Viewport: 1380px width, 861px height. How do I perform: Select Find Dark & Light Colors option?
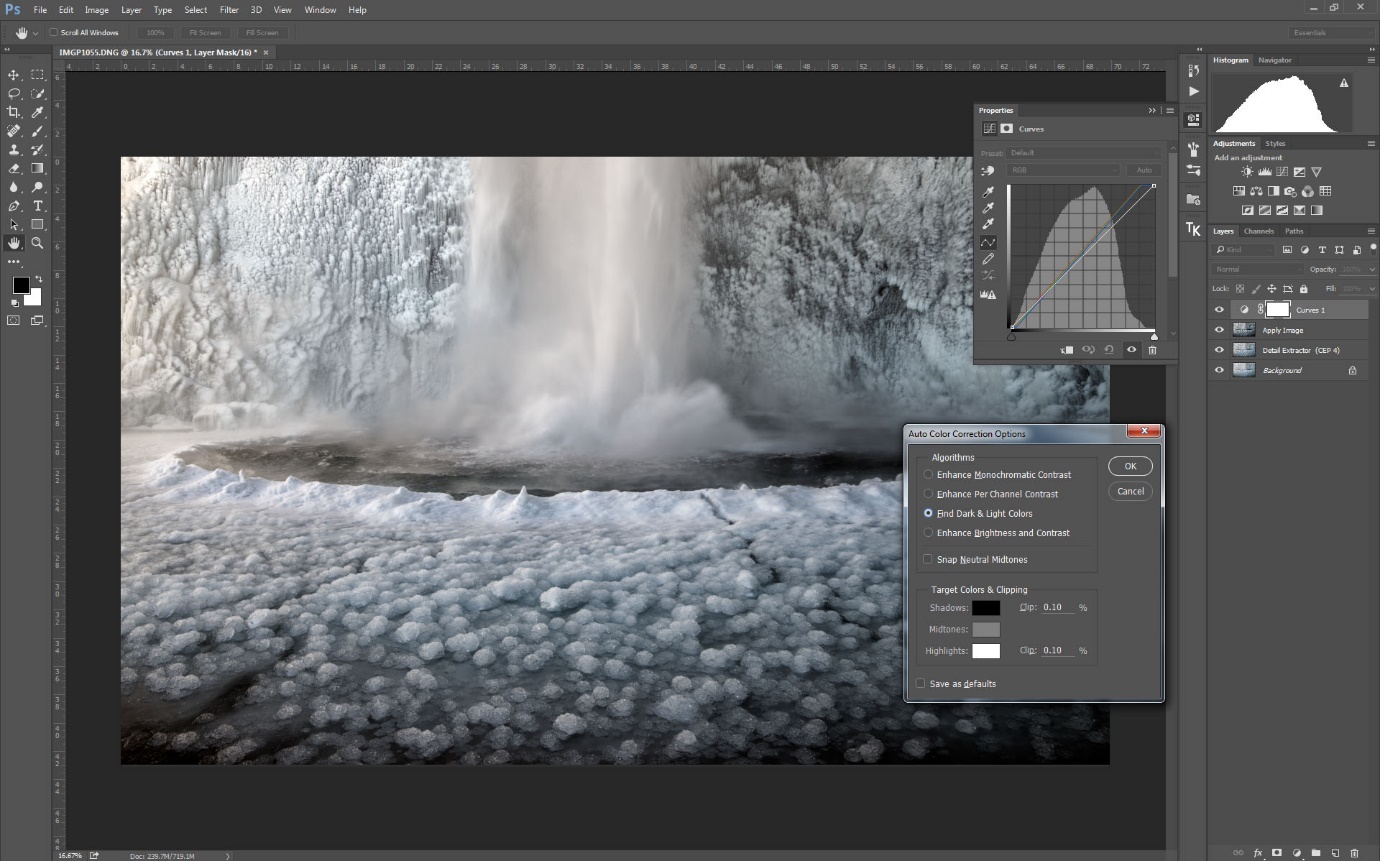928,513
